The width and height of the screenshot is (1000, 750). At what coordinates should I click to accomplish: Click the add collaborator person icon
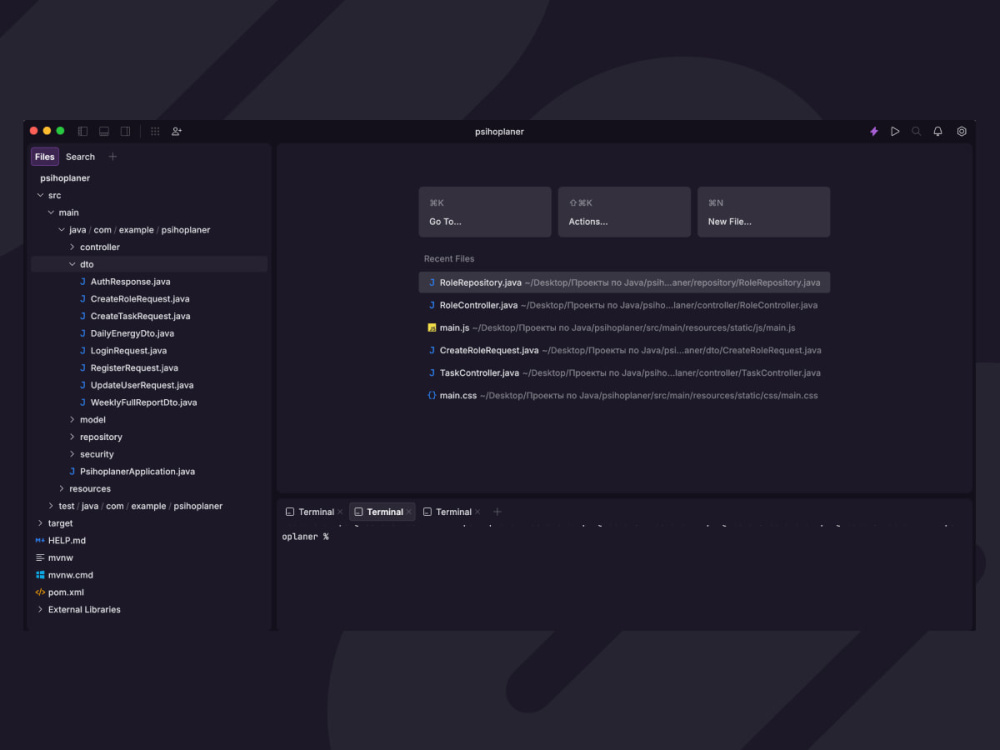coord(177,131)
